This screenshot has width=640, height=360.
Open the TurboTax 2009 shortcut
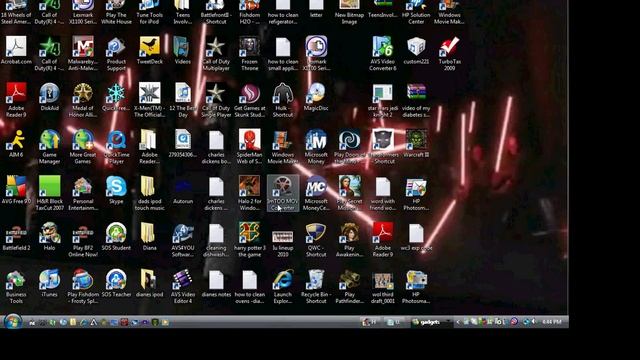tap(449, 53)
